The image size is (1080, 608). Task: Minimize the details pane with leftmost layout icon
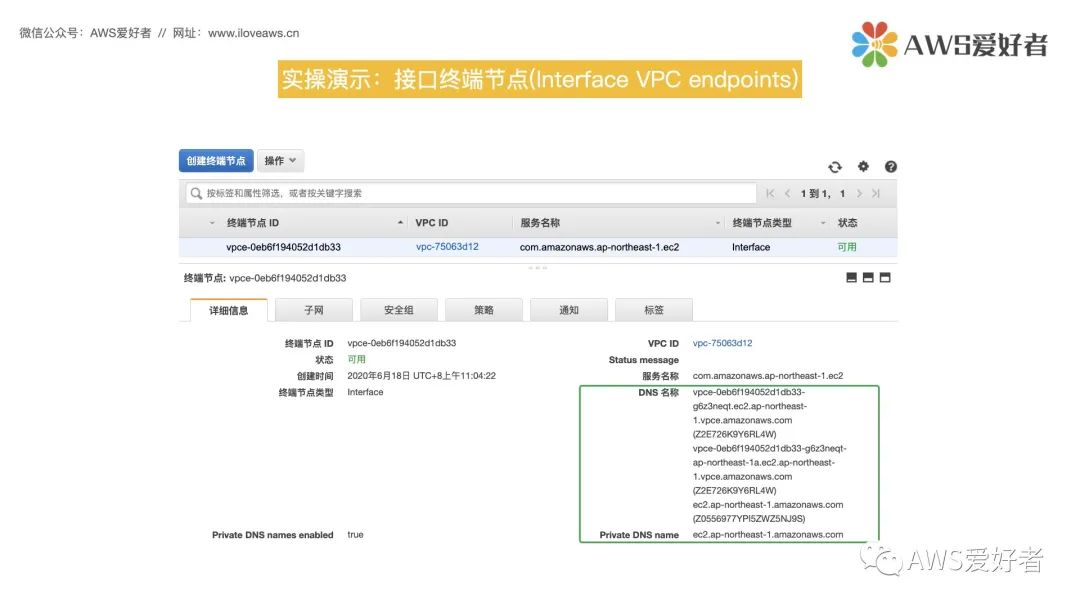[x=851, y=277]
